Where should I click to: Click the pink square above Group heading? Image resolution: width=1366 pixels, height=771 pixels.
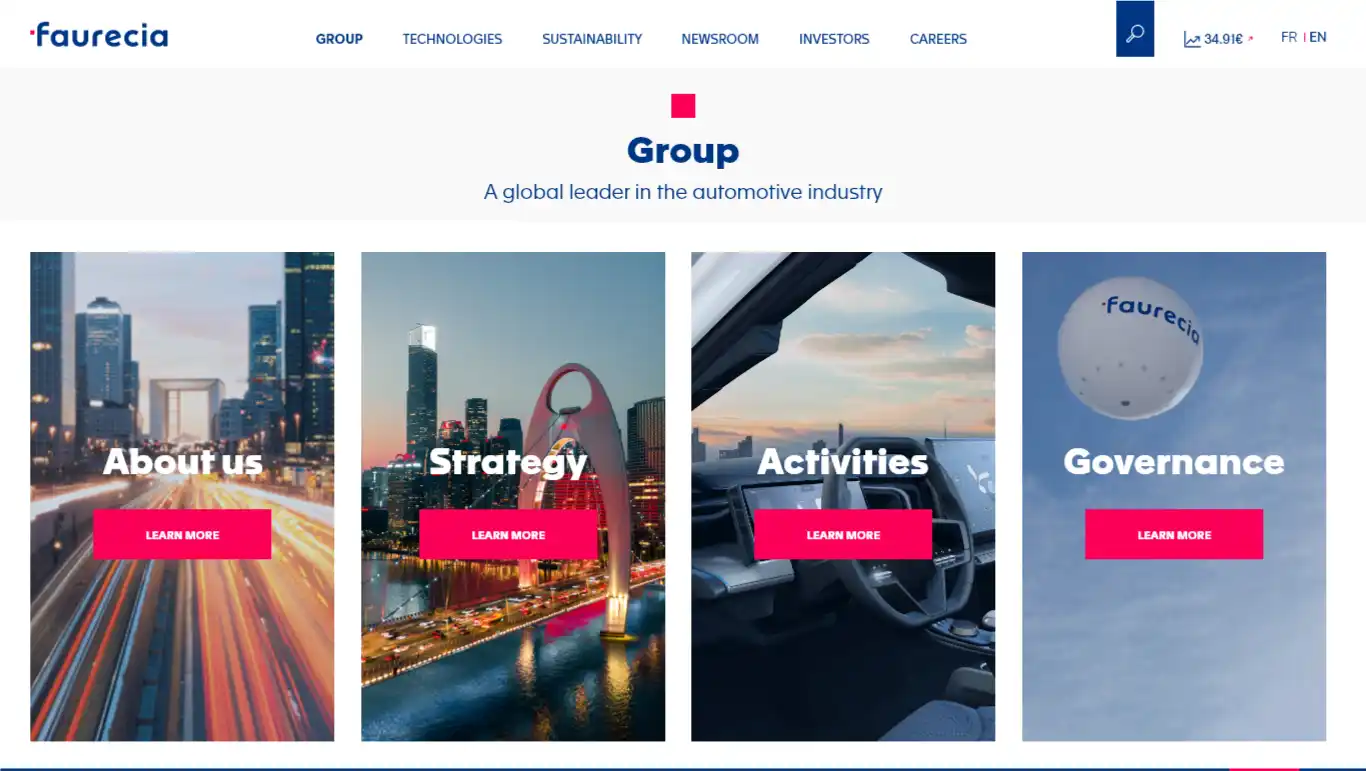683,106
